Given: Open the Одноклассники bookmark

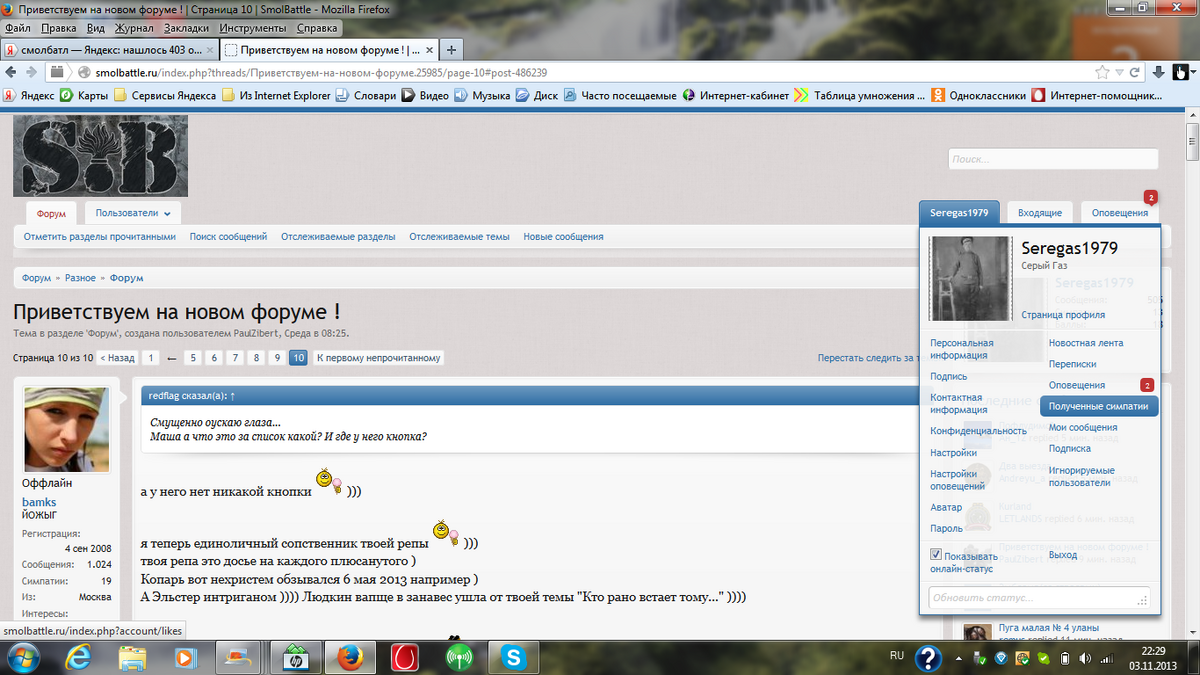Looking at the screenshot, I should coord(979,96).
